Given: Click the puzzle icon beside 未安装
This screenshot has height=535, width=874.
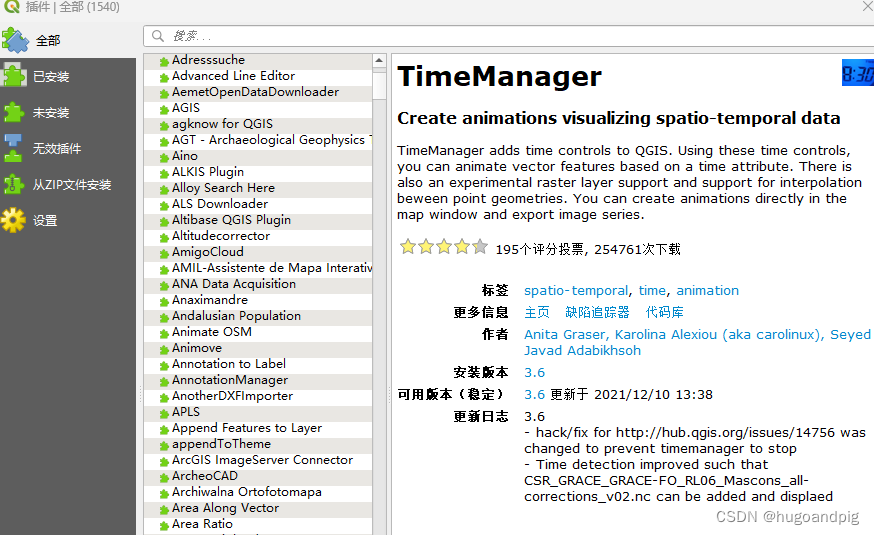Looking at the screenshot, I should pyautogui.click(x=13, y=112).
